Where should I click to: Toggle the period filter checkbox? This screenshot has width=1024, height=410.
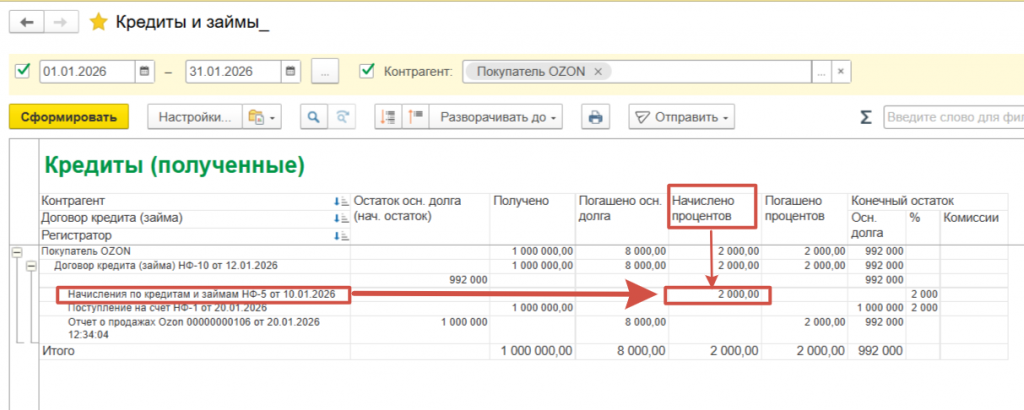coord(23,71)
